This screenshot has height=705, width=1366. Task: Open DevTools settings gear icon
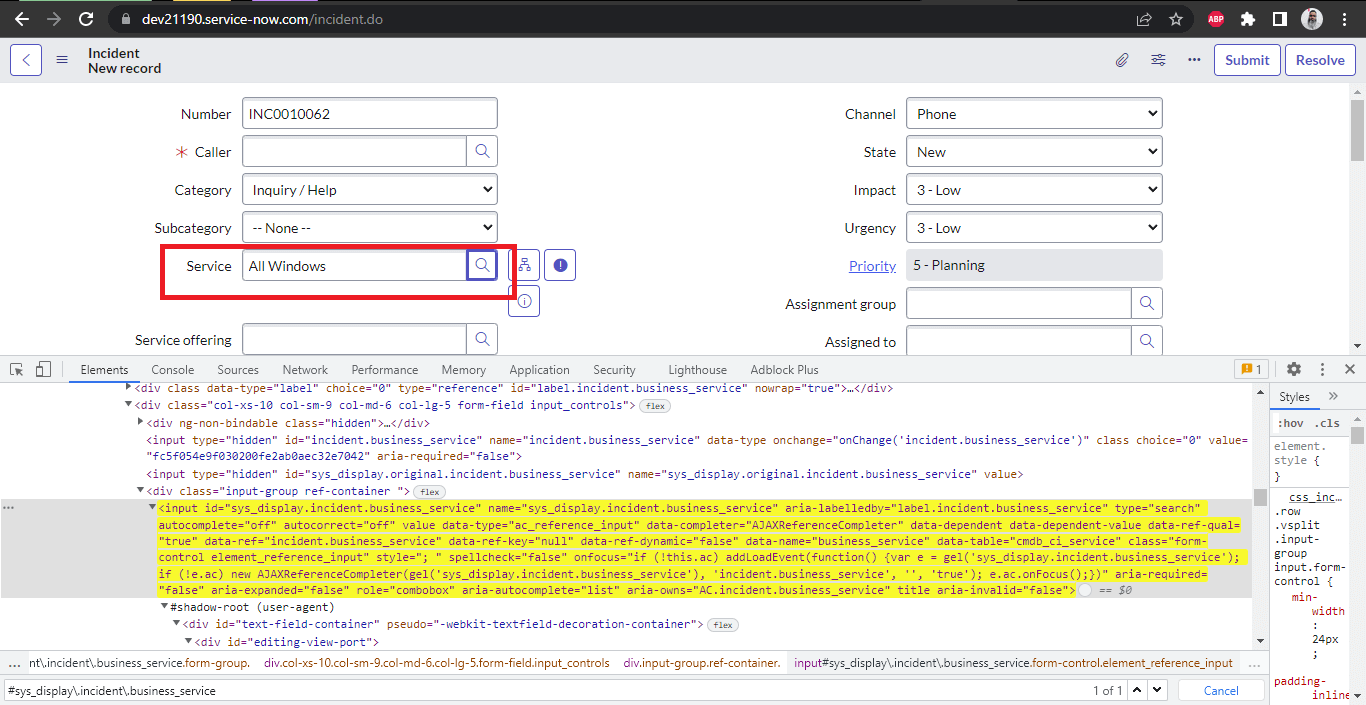pos(1293,369)
